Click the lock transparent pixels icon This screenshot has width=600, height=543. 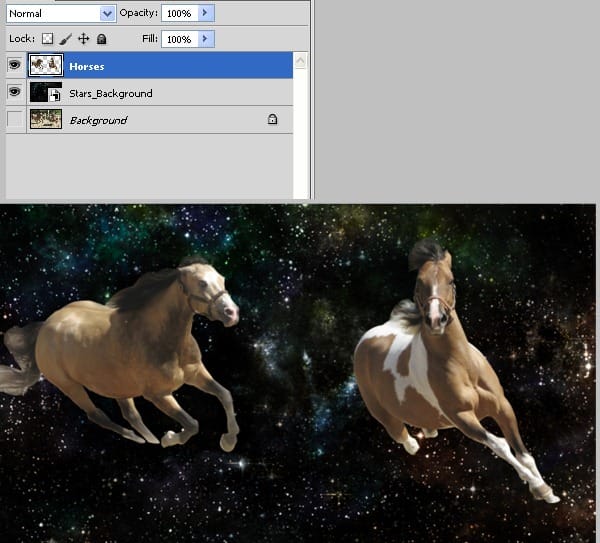click(x=47, y=39)
